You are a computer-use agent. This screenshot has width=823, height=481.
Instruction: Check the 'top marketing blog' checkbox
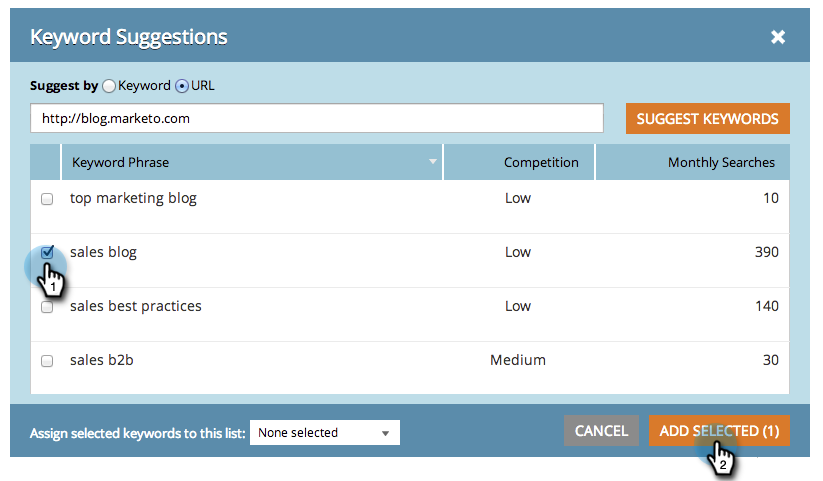point(47,199)
